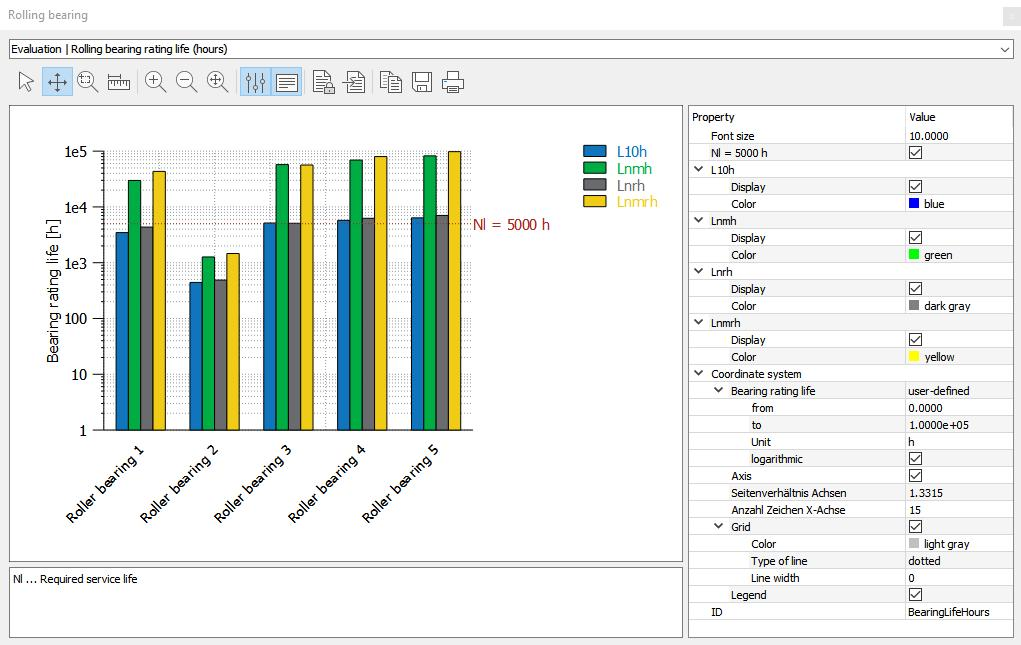This screenshot has width=1021, height=645.
Task: Collapse the Lnrh property group
Action: click(699, 271)
